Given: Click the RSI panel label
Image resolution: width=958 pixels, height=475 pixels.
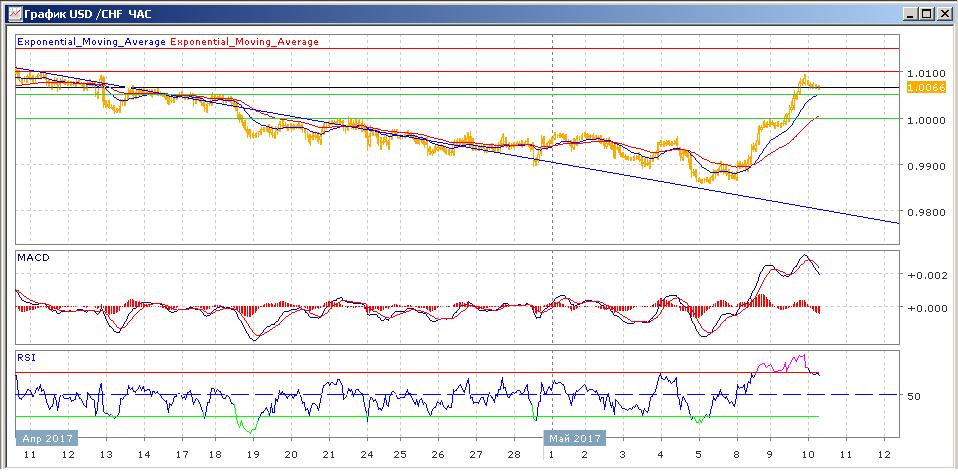Looking at the screenshot, I should pos(26,356).
